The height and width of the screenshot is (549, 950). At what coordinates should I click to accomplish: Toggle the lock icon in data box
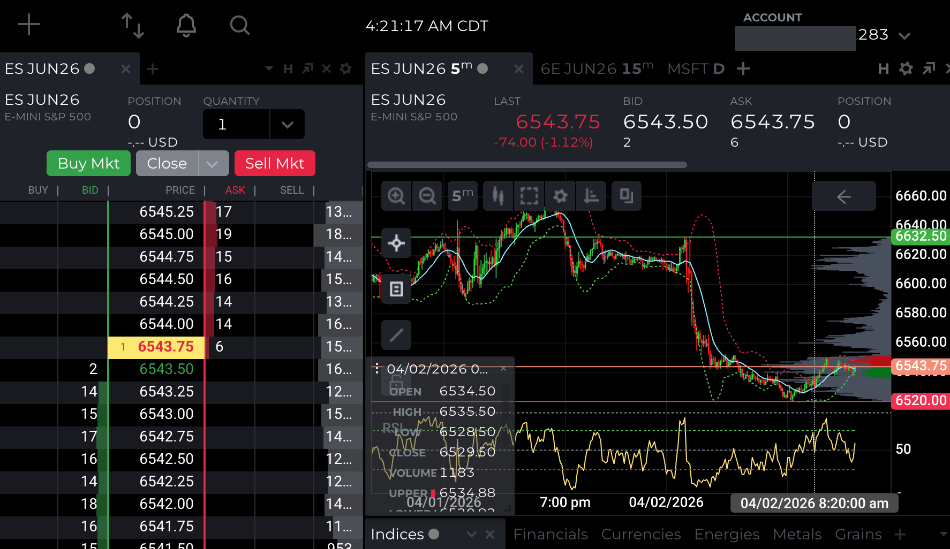click(x=396, y=382)
